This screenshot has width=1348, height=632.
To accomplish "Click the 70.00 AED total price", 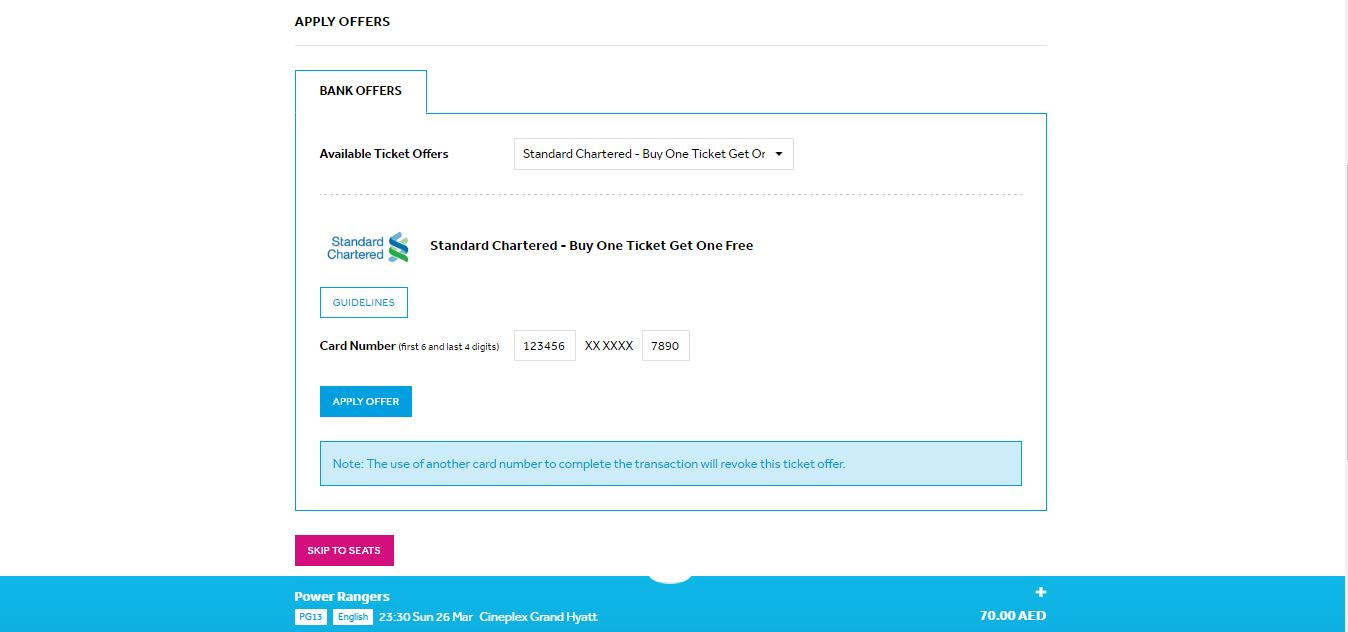I will tap(1013, 616).
